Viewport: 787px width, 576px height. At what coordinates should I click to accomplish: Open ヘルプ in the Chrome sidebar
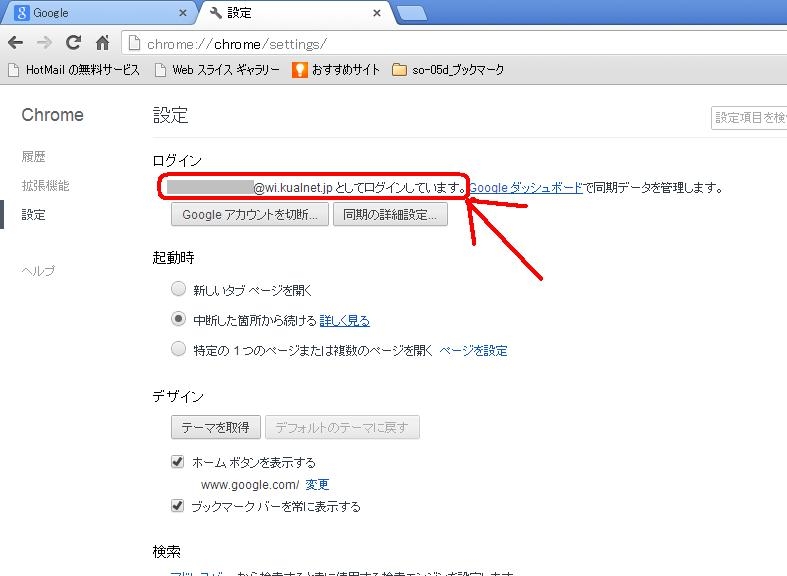38,271
